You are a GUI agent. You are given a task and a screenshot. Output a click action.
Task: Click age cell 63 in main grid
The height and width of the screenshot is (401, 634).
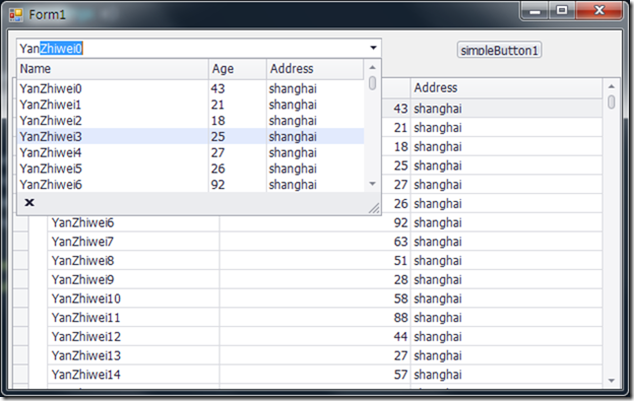(315, 242)
